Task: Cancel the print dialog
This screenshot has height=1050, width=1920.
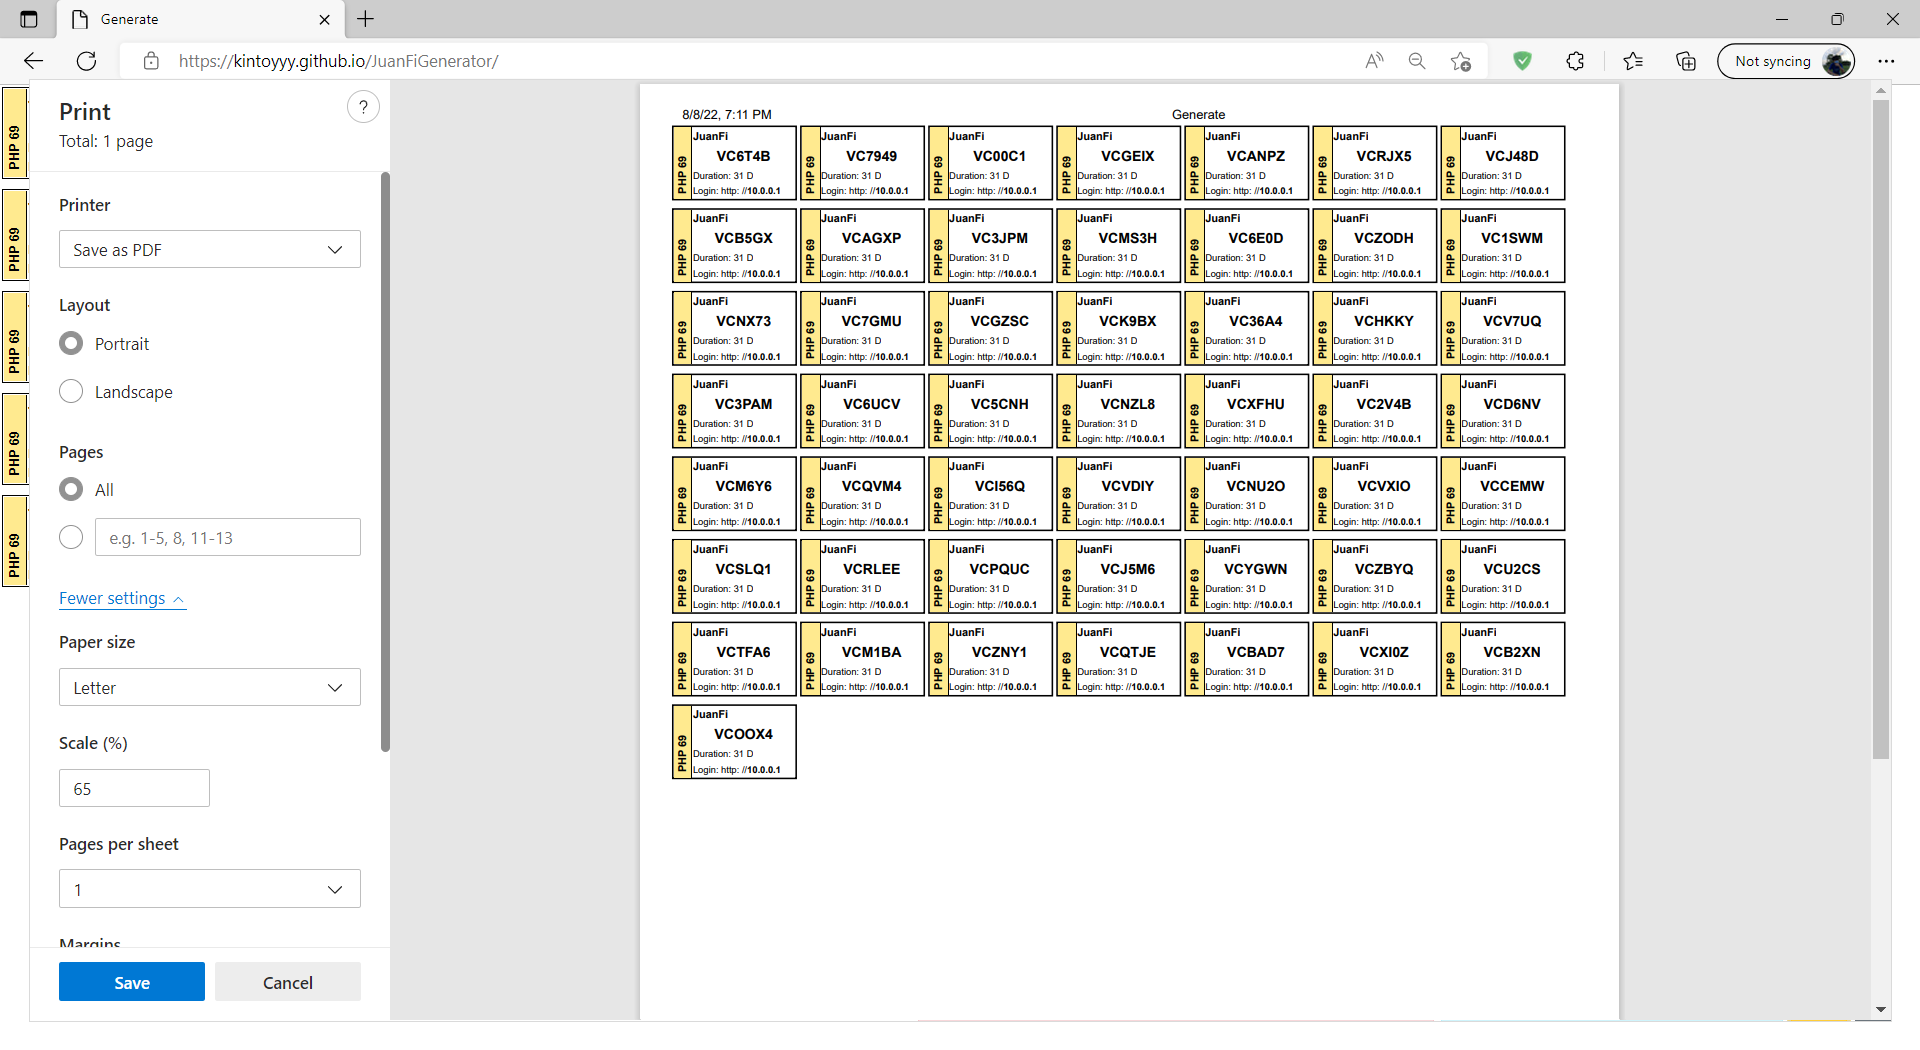Action: [288, 982]
